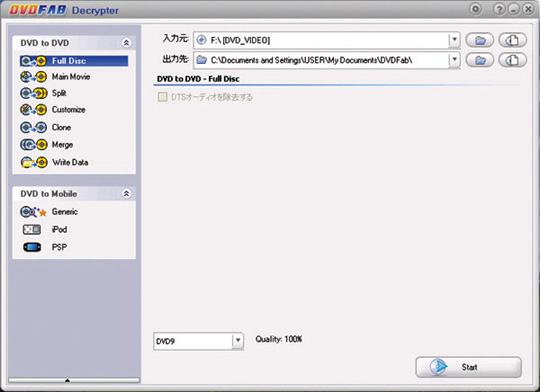Screen dimensions: 540x392
Task: Switch to Main Movie mode label
Action: coord(71,76)
